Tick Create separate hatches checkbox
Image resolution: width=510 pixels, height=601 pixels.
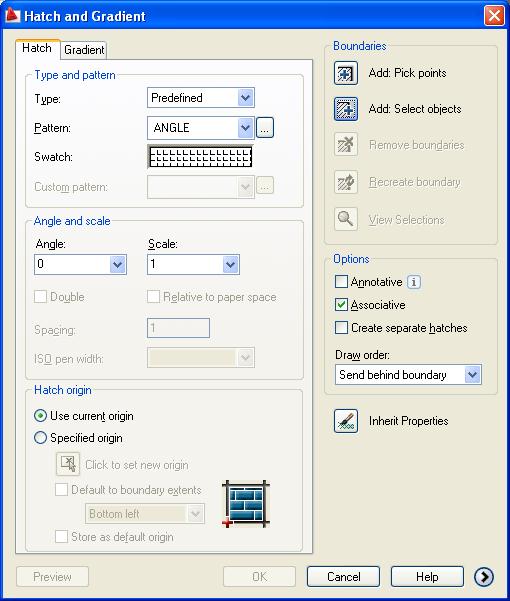[341, 328]
